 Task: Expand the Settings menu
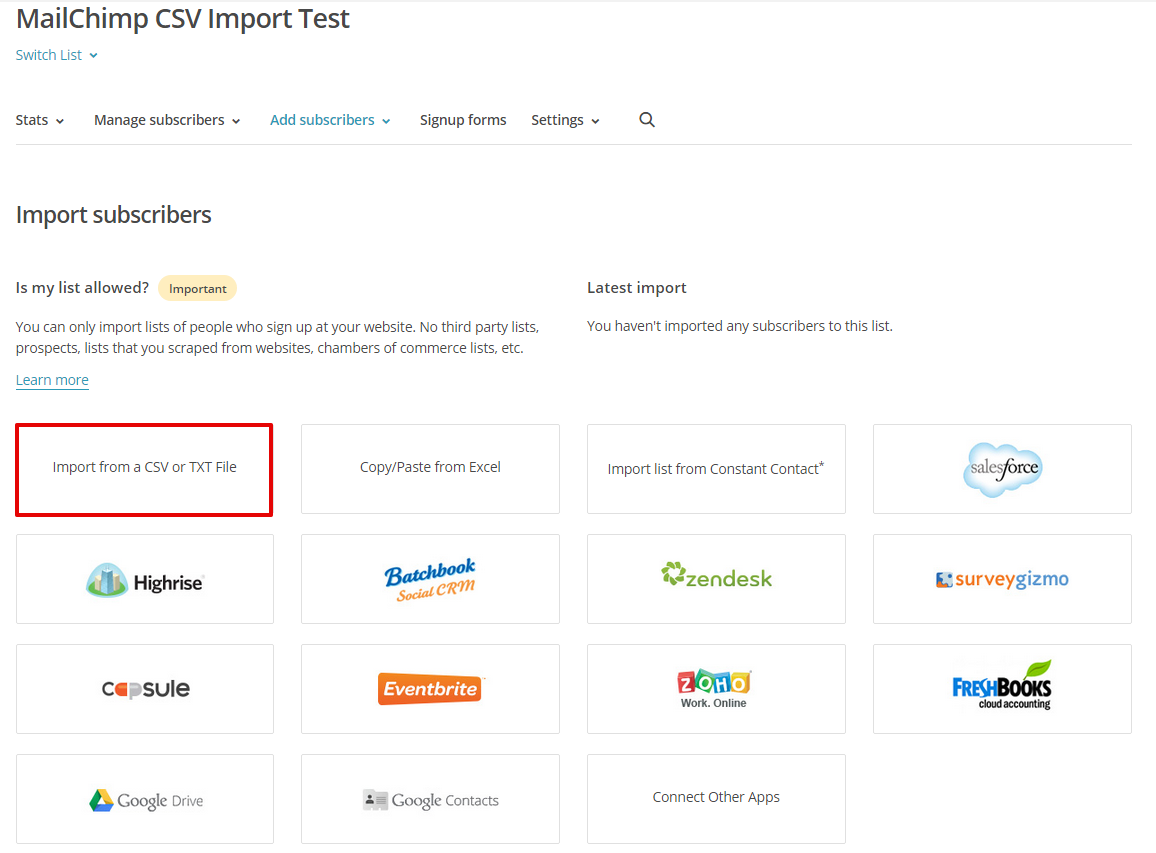pyautogui.click(x=565, y=120)
